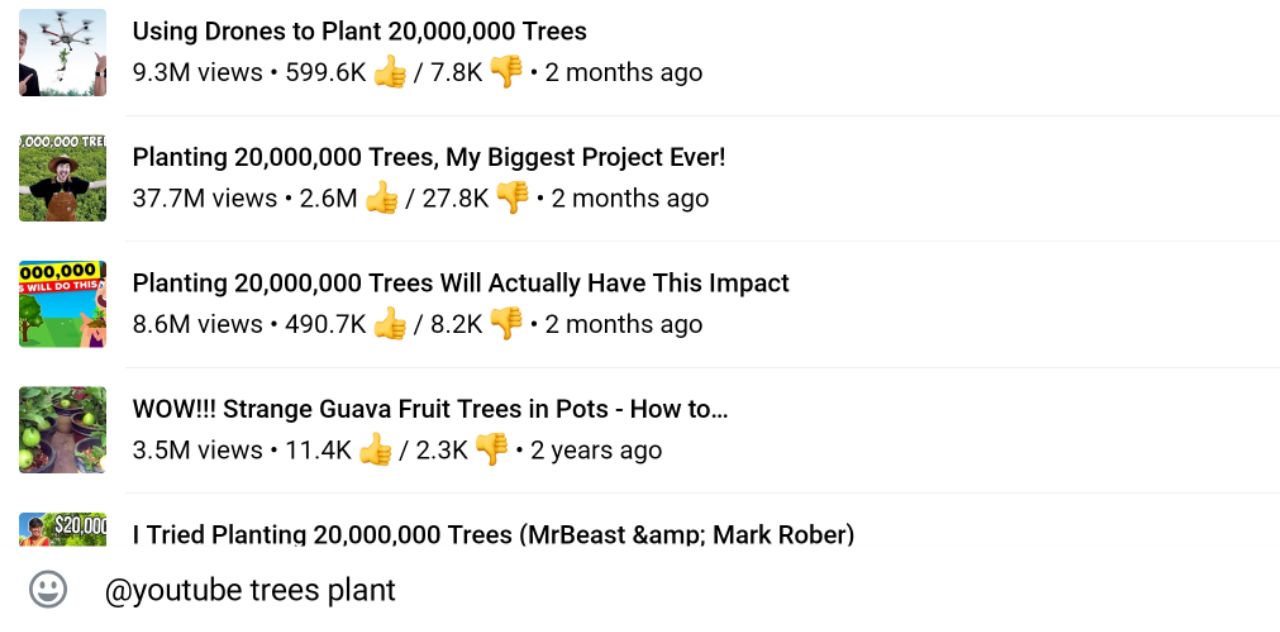The image size is (1280, 632).
Task: Click thumbs-up icon on Actually Have This Impact result
Action: click(x=390, y=324)
